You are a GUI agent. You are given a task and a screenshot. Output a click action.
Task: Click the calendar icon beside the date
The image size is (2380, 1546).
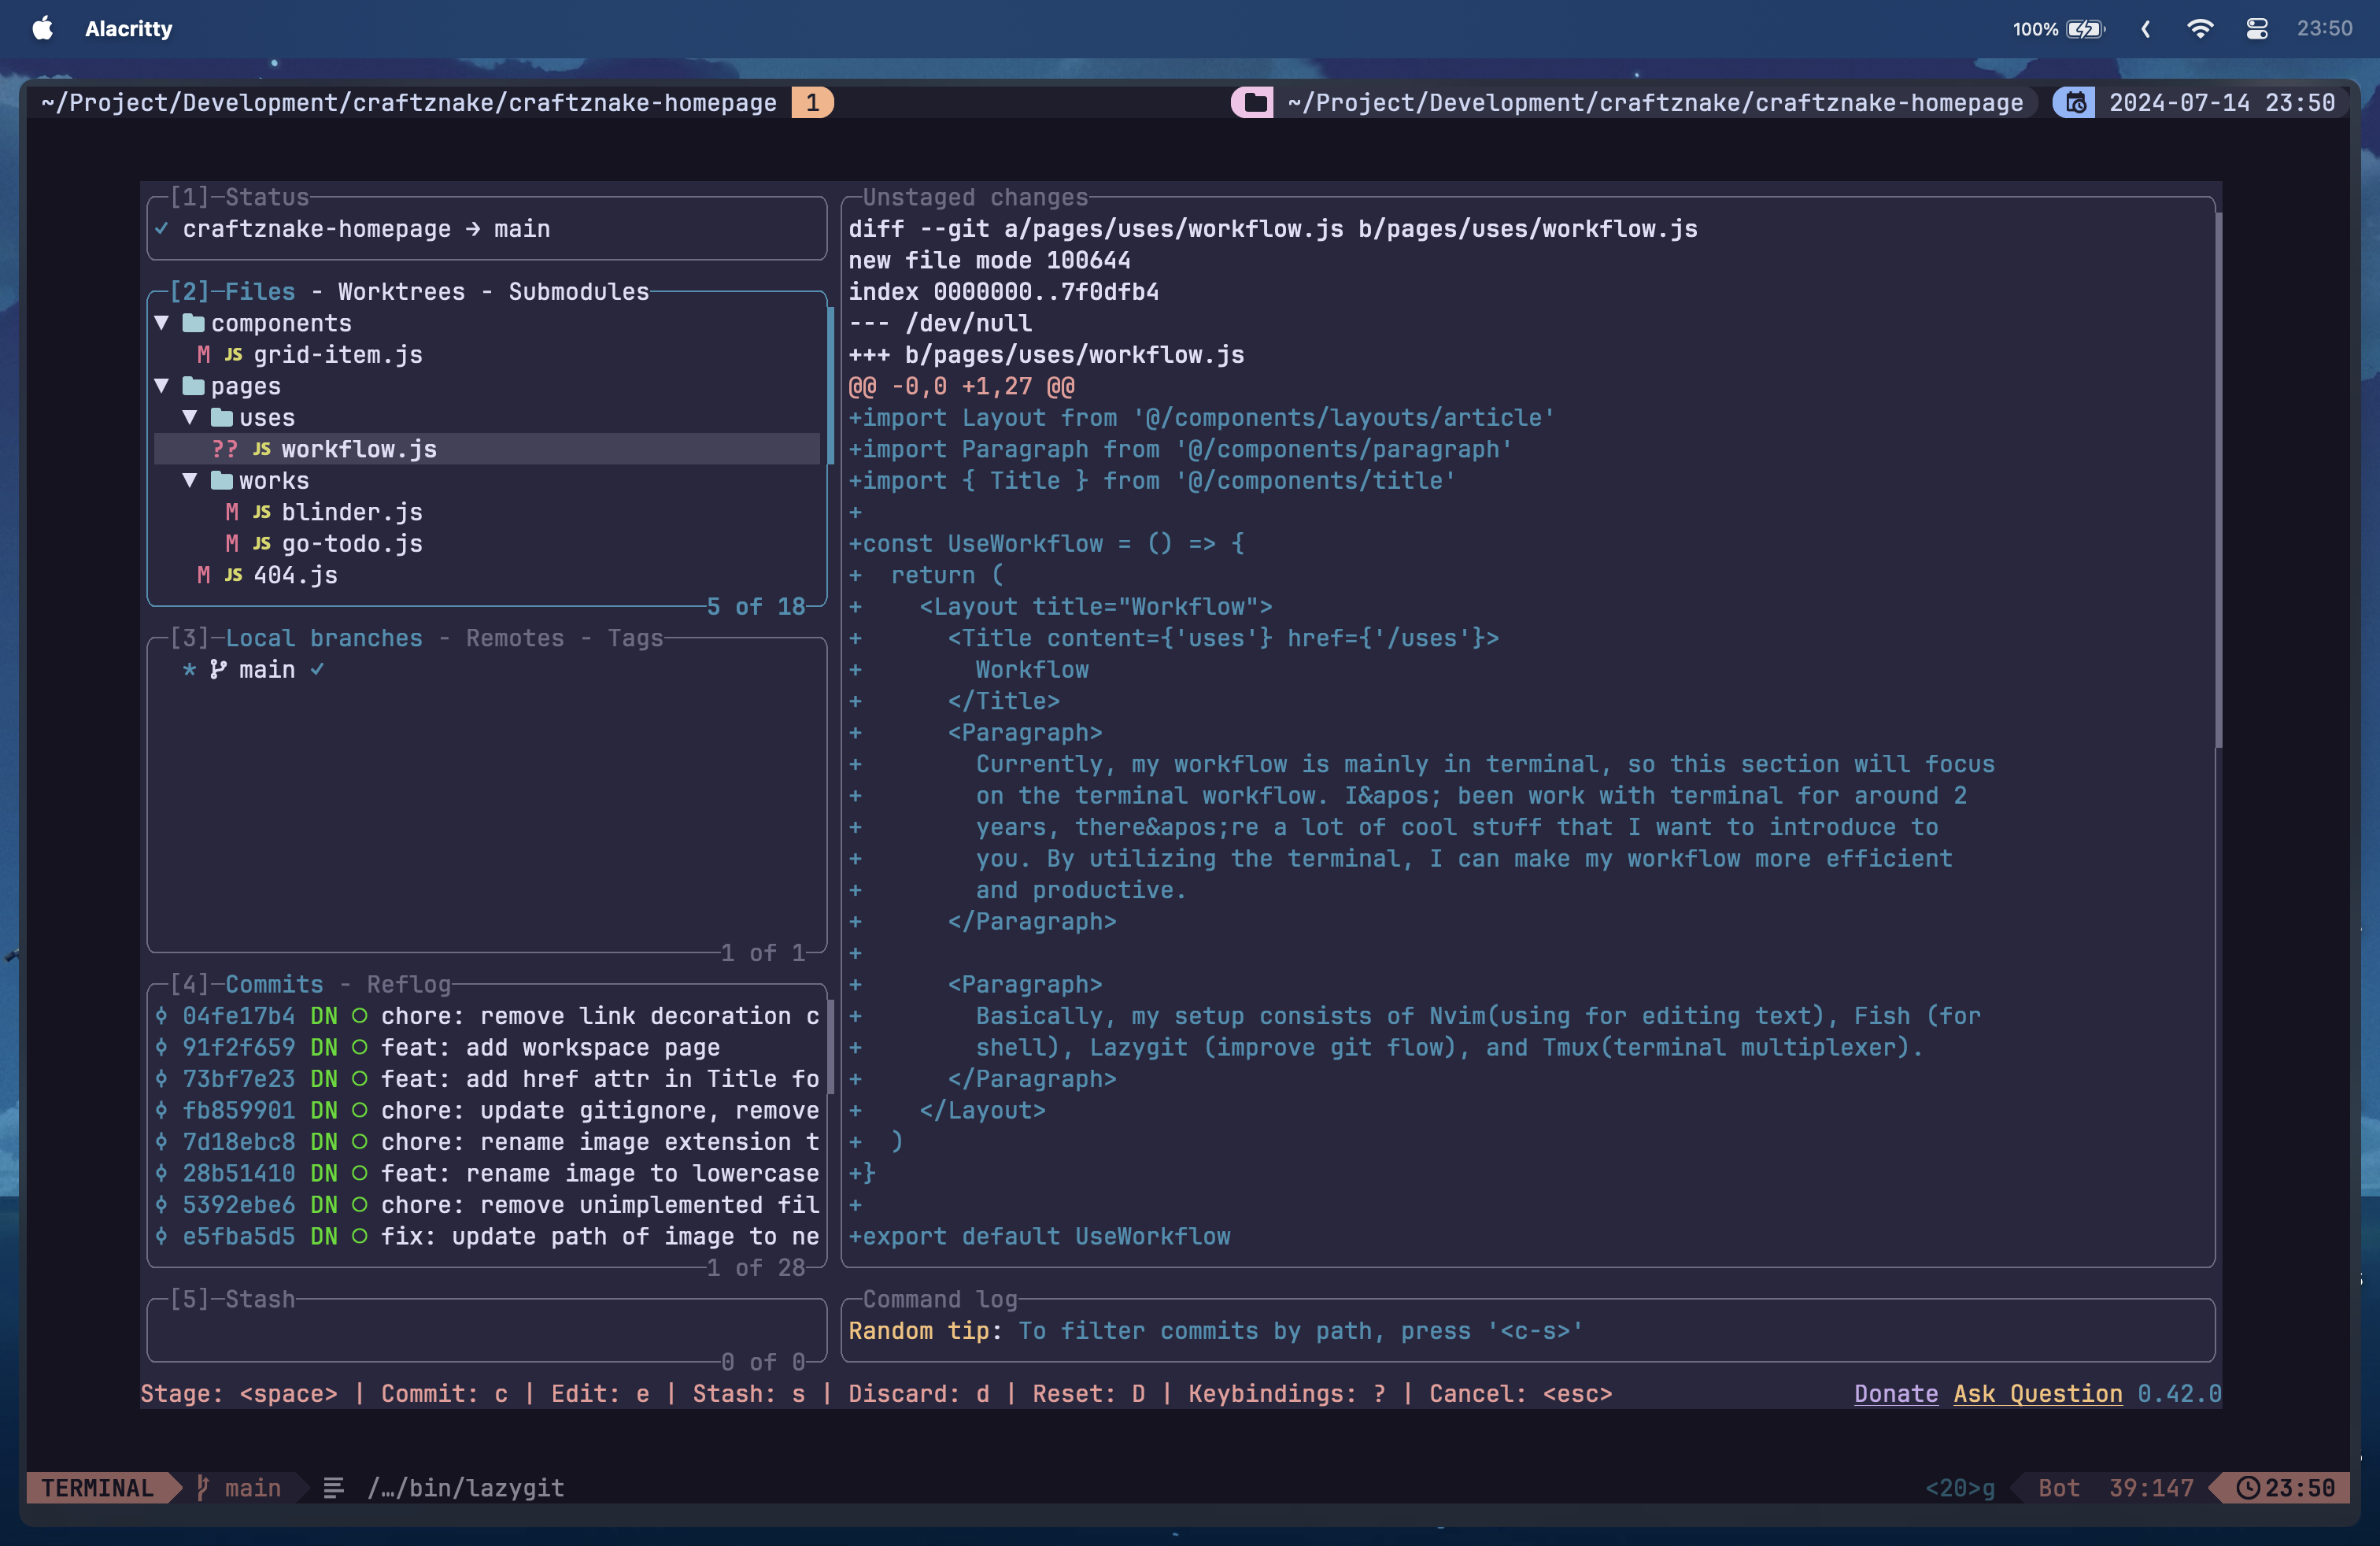coord(2074,101)
